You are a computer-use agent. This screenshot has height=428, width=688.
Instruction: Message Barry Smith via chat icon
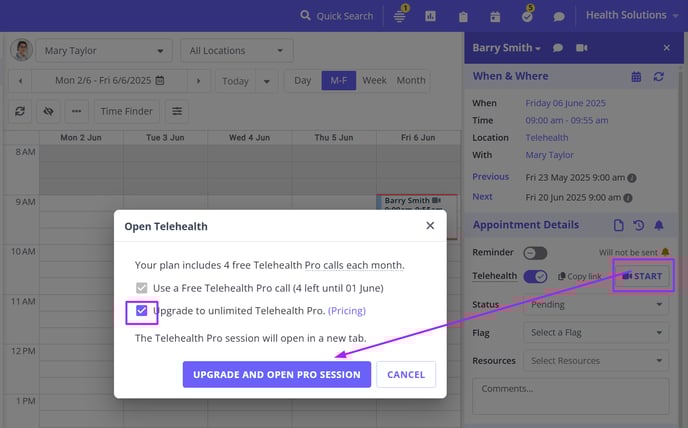coord(558,48)
